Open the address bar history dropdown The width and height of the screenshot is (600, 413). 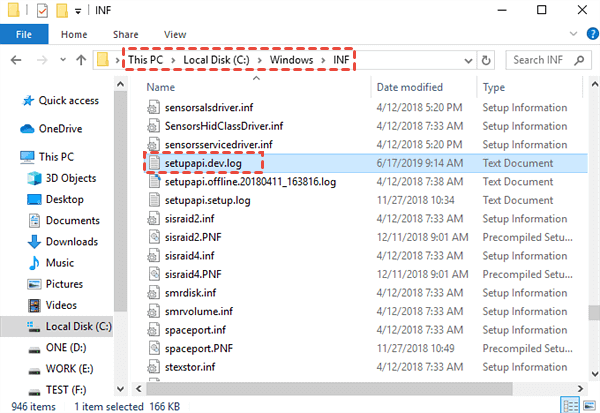tap(468, 60)
